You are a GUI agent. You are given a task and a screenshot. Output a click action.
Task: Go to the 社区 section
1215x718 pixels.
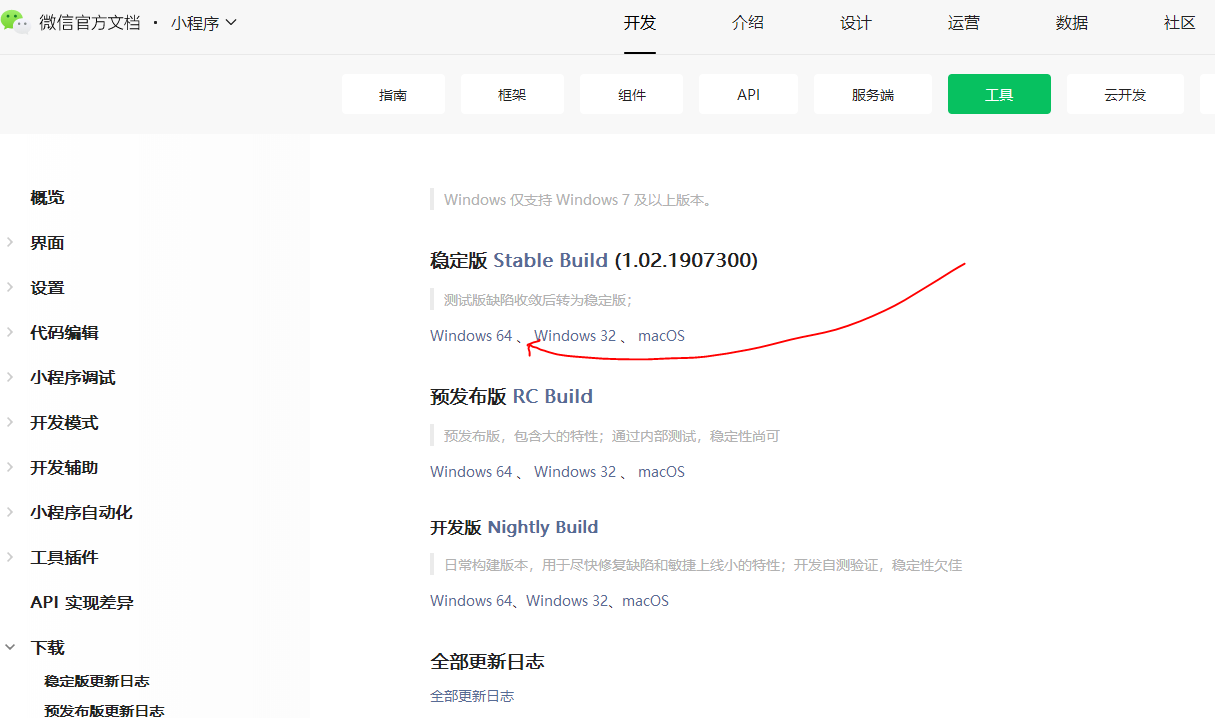pyautogui.click(x=1179, y=23)
